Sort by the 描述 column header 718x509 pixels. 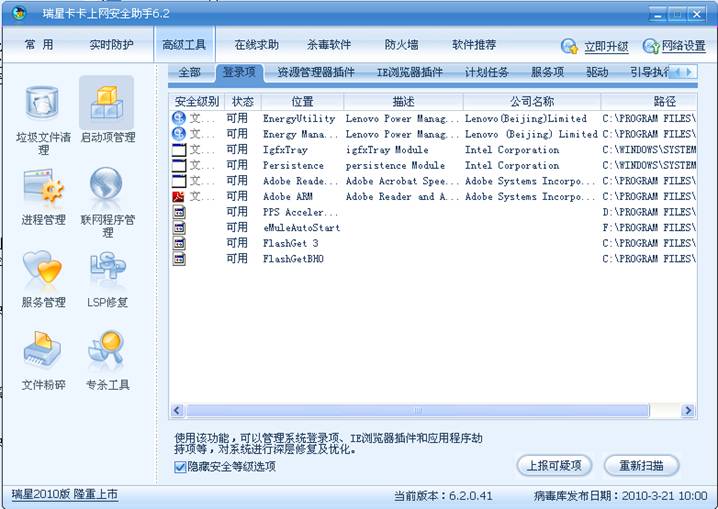[x=403, y=101]
